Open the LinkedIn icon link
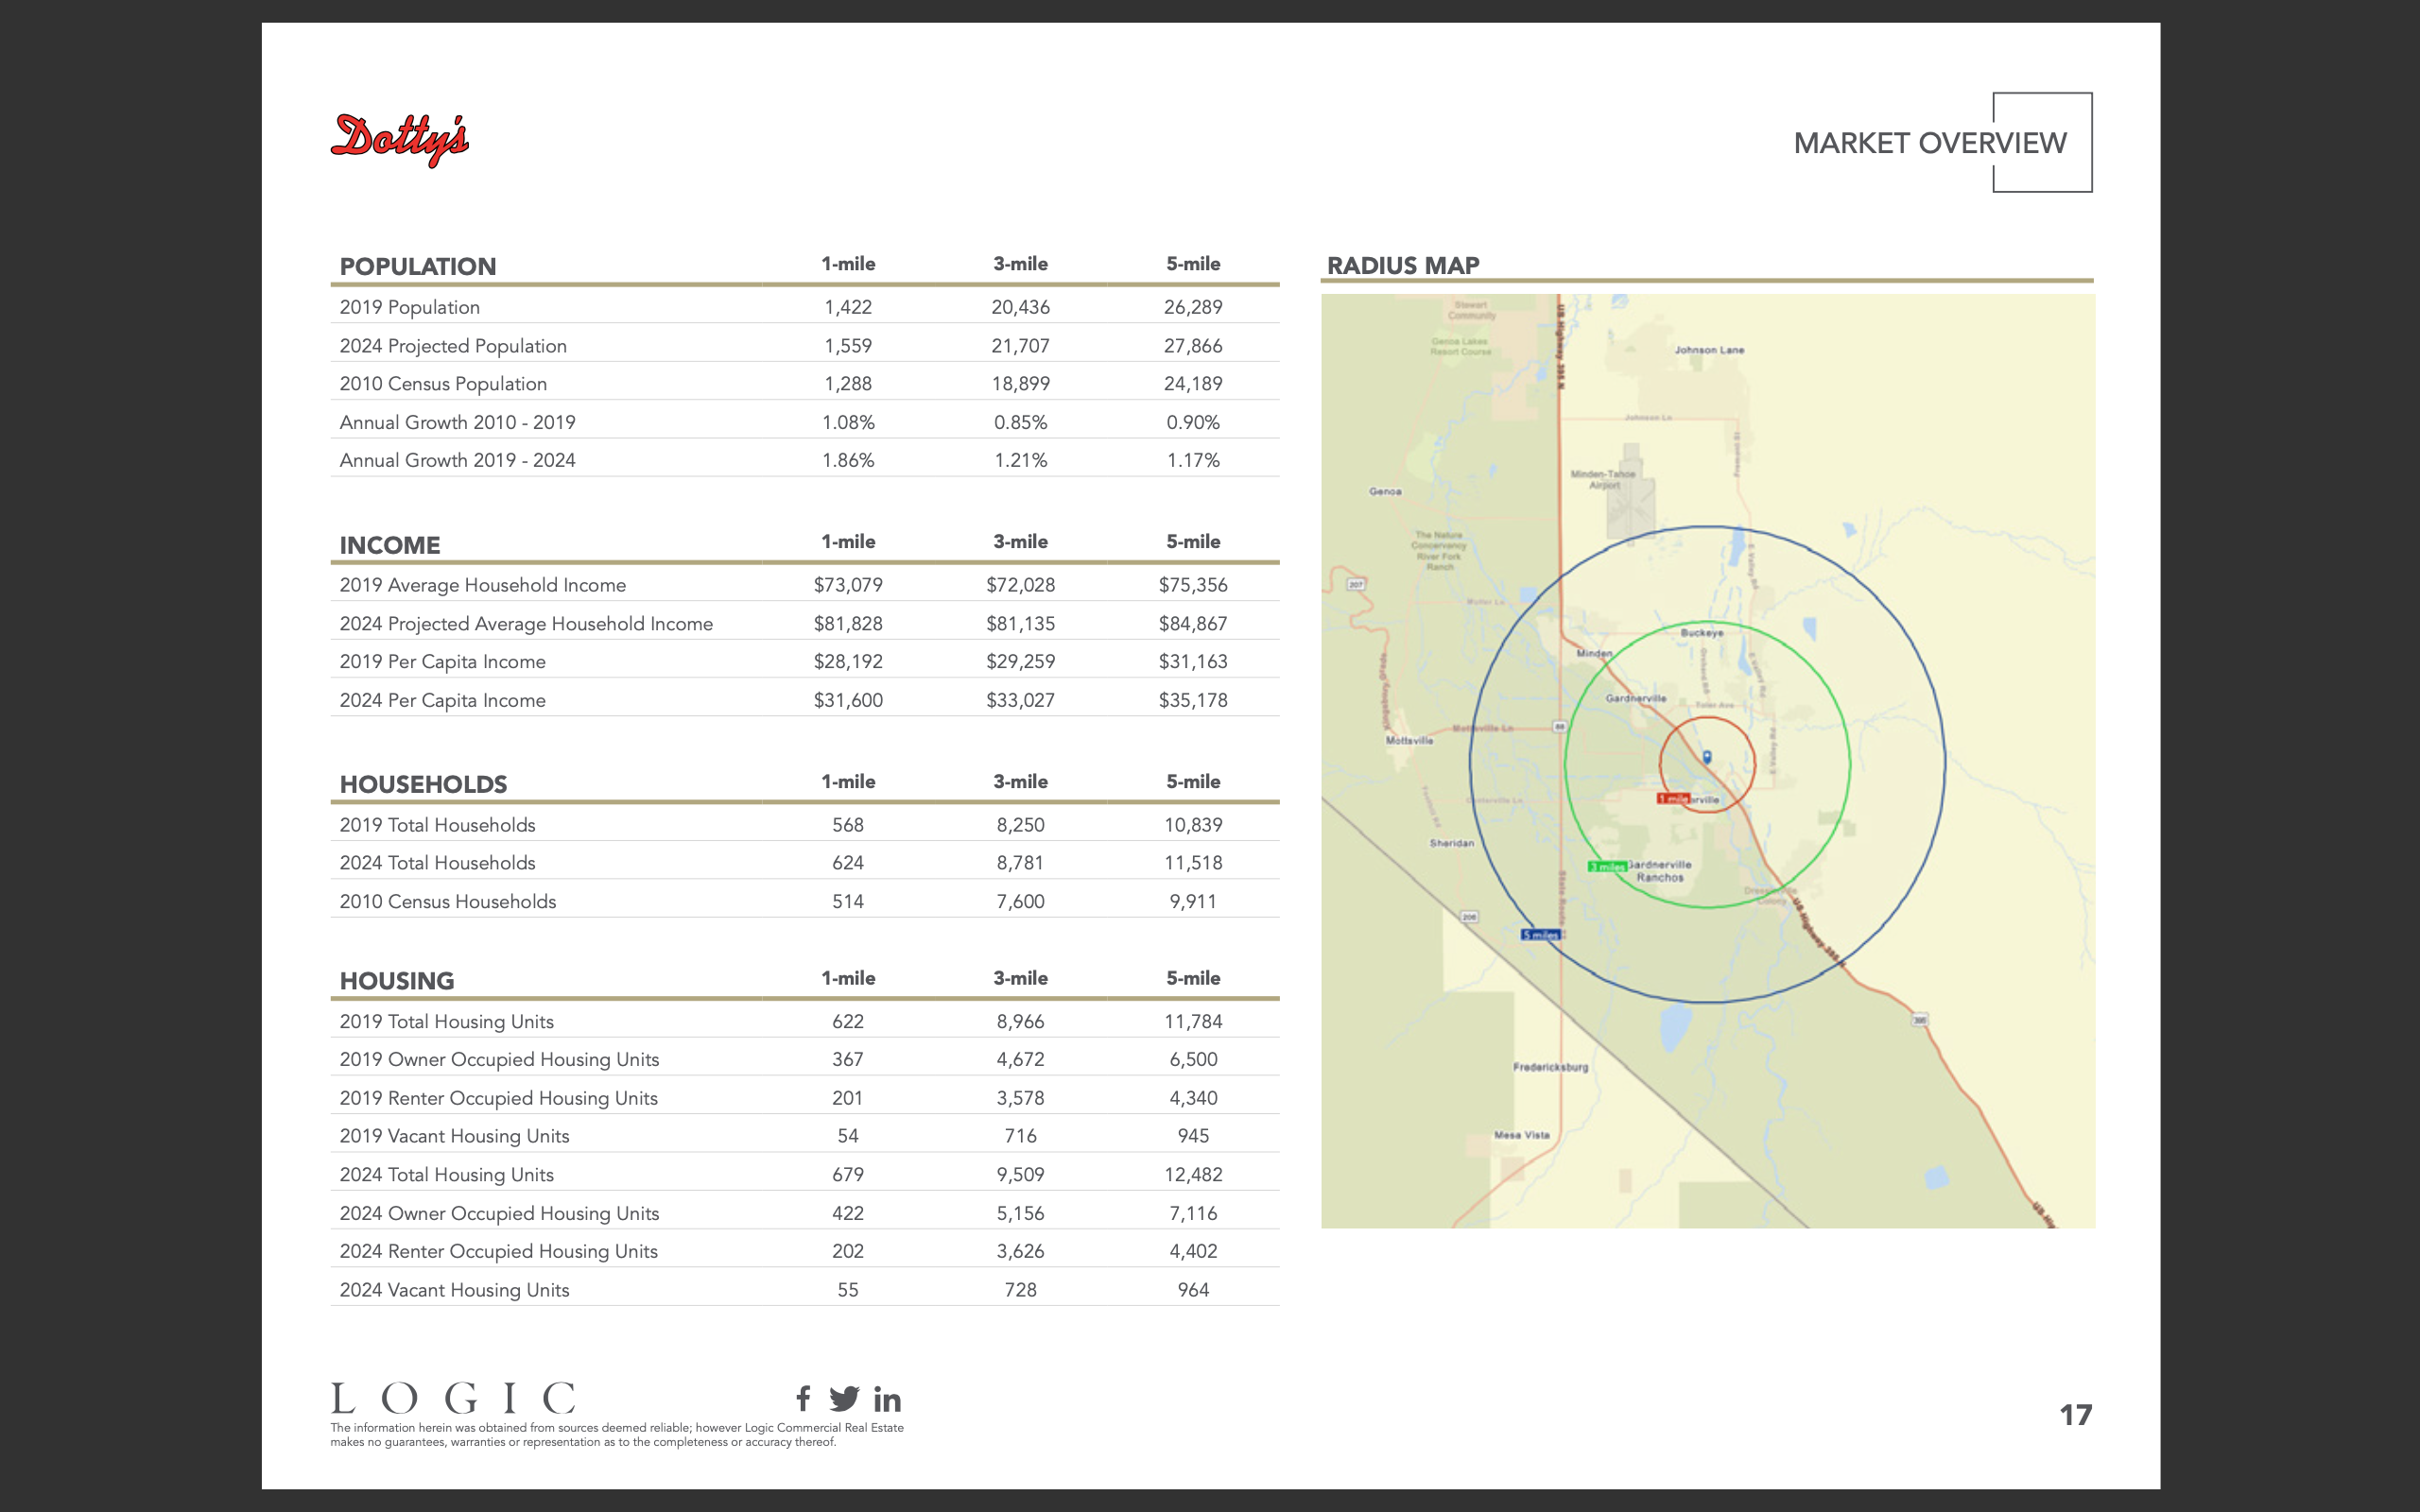 pos(887,1399)
